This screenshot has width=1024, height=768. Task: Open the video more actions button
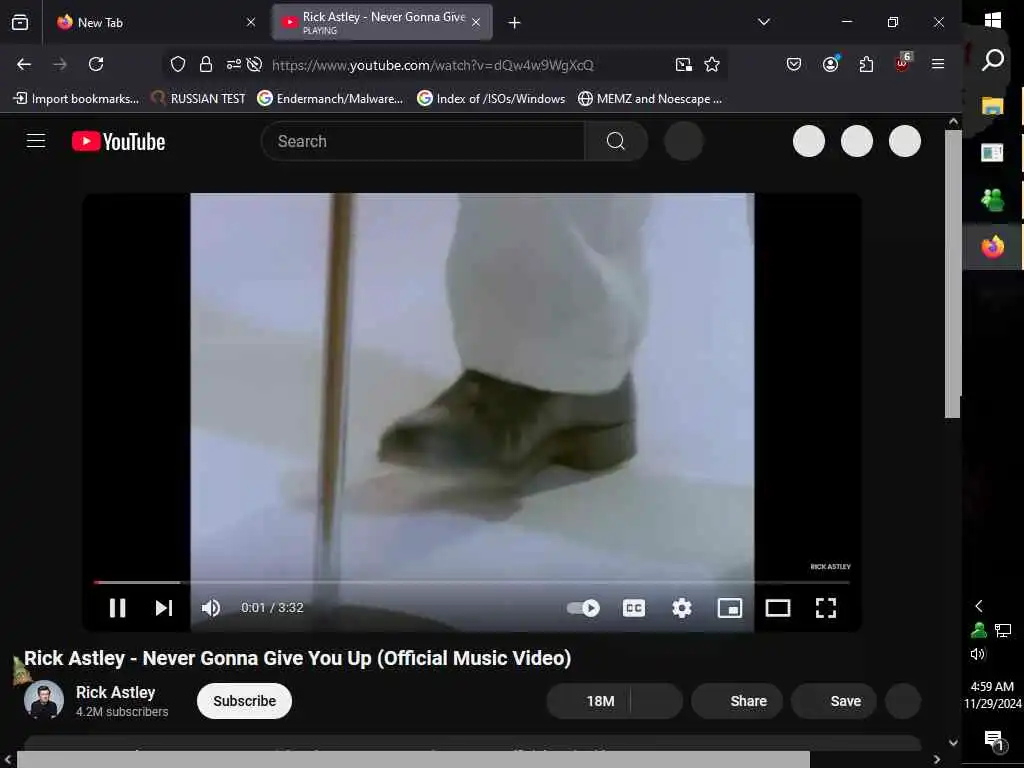903,701
